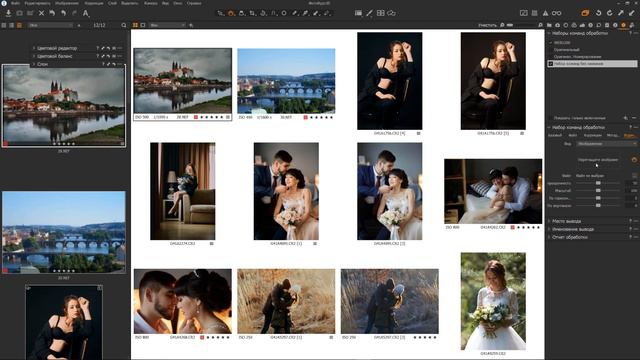Screen dimensions: 640x360
Task: Select the Оригинальный recipe row
Action: (x=567, y=50)
